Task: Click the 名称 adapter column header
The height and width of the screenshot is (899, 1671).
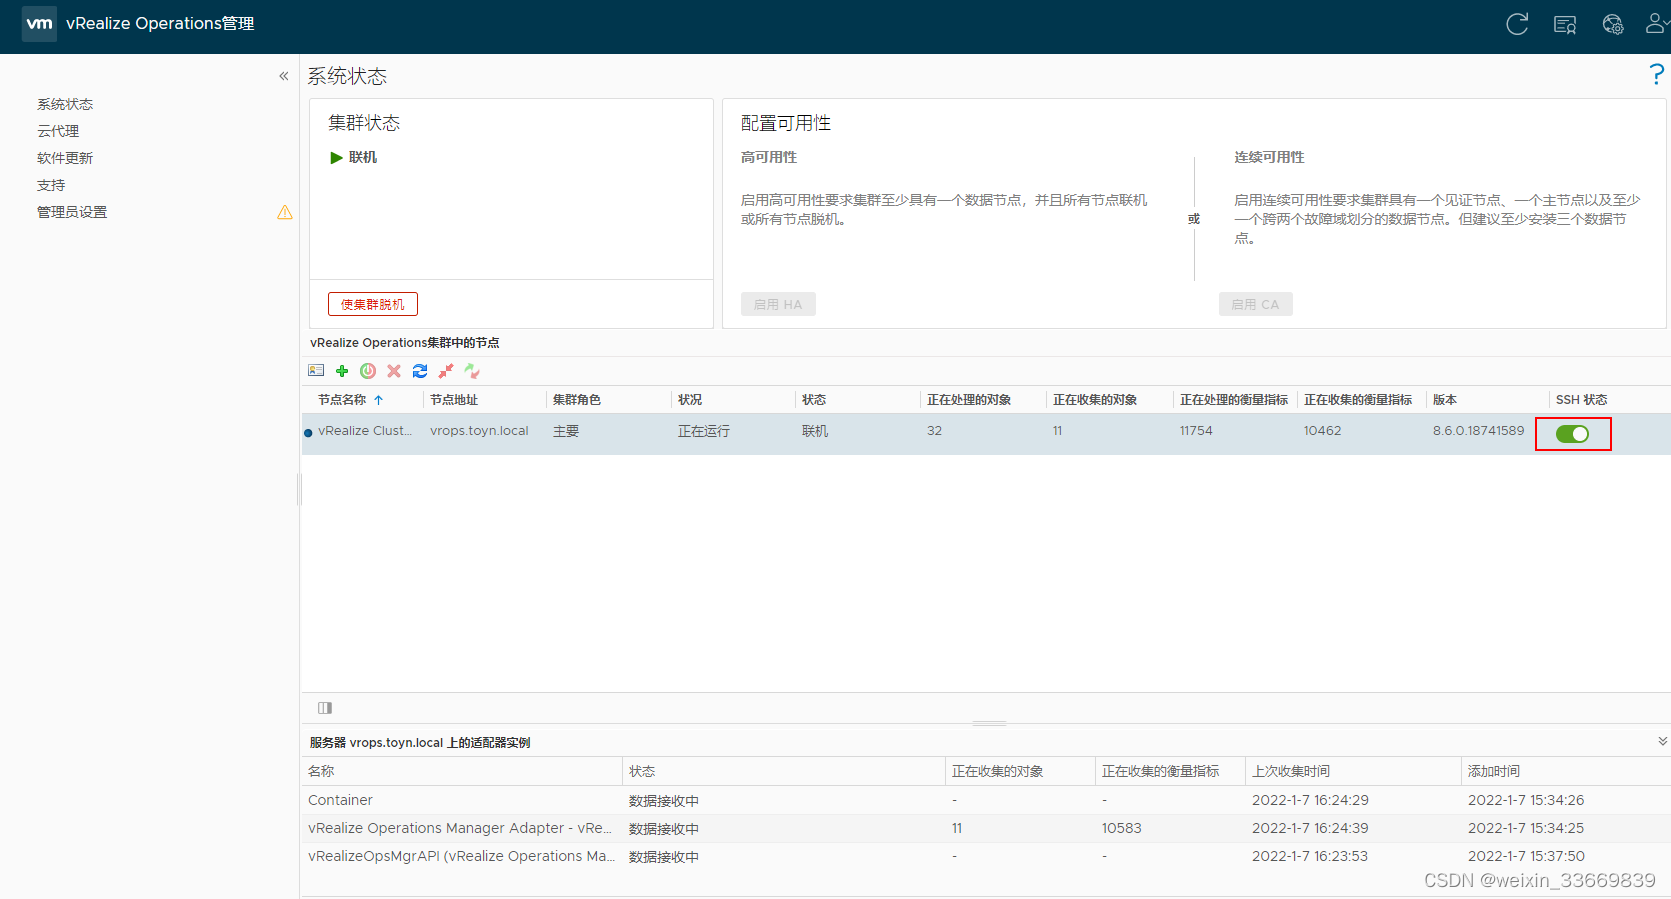Action: (321, 771)
